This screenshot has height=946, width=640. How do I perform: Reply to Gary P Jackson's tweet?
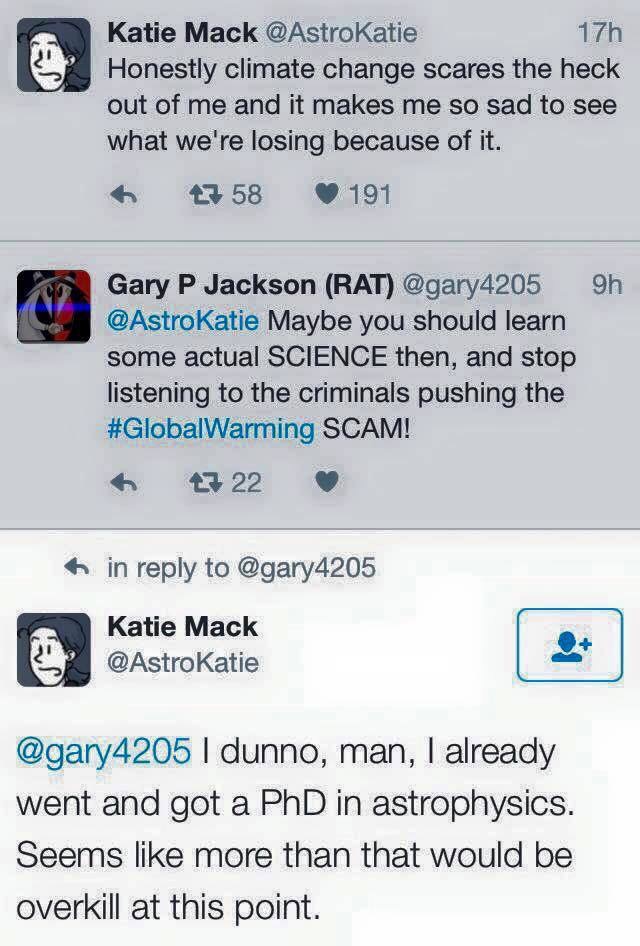122,483
